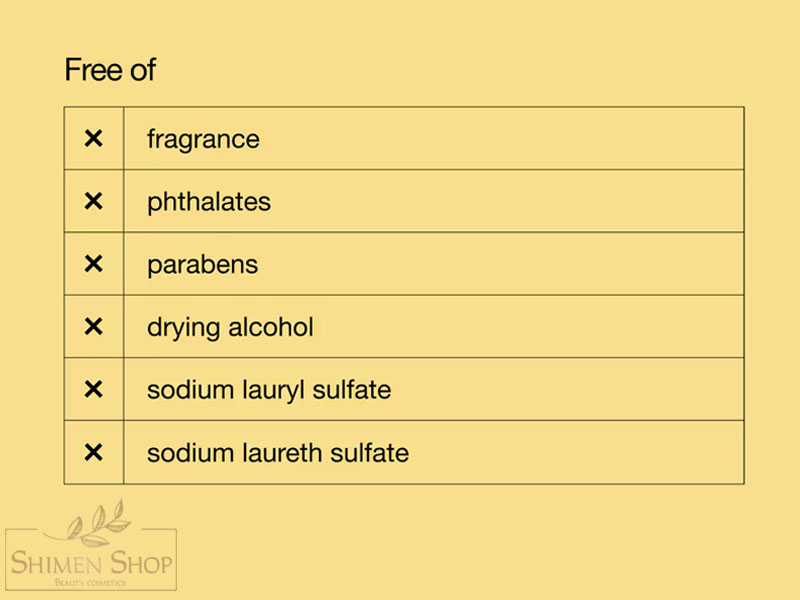The width and height of the screenshot is (800, 600).
Task: Select the phthalates text
Action: tap(209, 202)
